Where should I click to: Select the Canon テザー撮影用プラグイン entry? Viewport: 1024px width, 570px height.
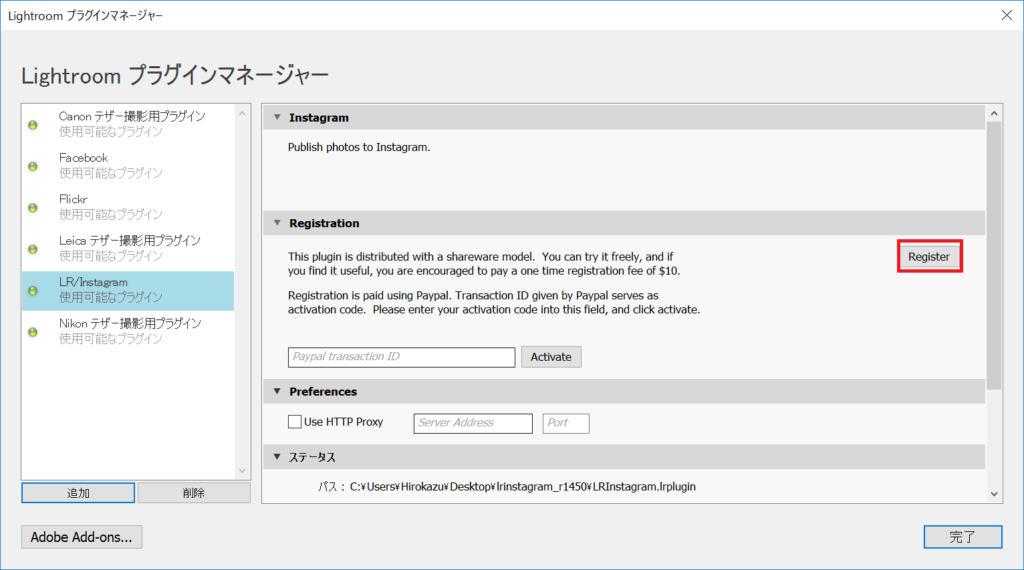coord(128,124)
